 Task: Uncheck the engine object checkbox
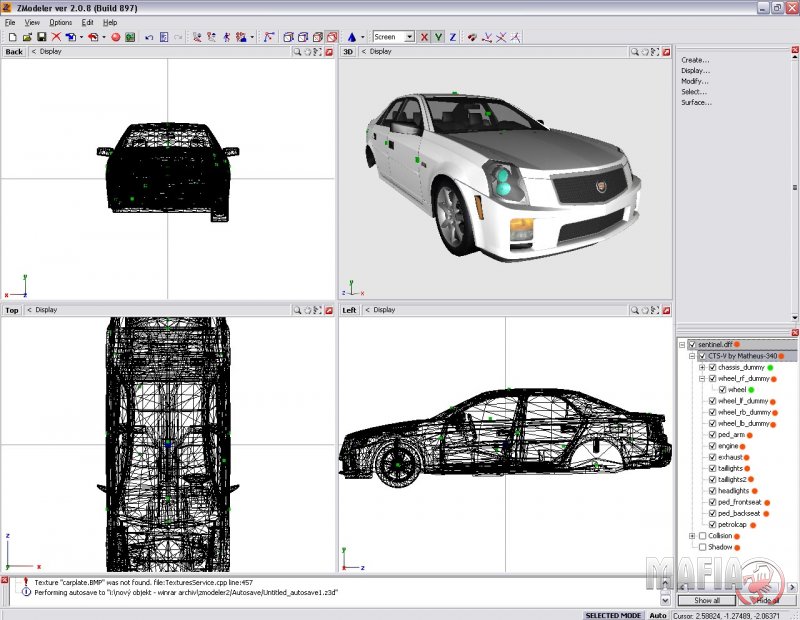[x=712, y=446]
